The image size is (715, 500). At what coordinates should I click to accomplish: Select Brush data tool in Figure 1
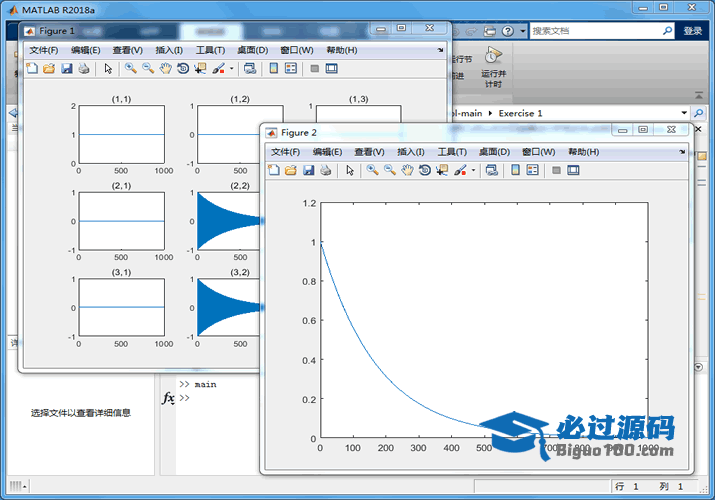click(218, 69)
